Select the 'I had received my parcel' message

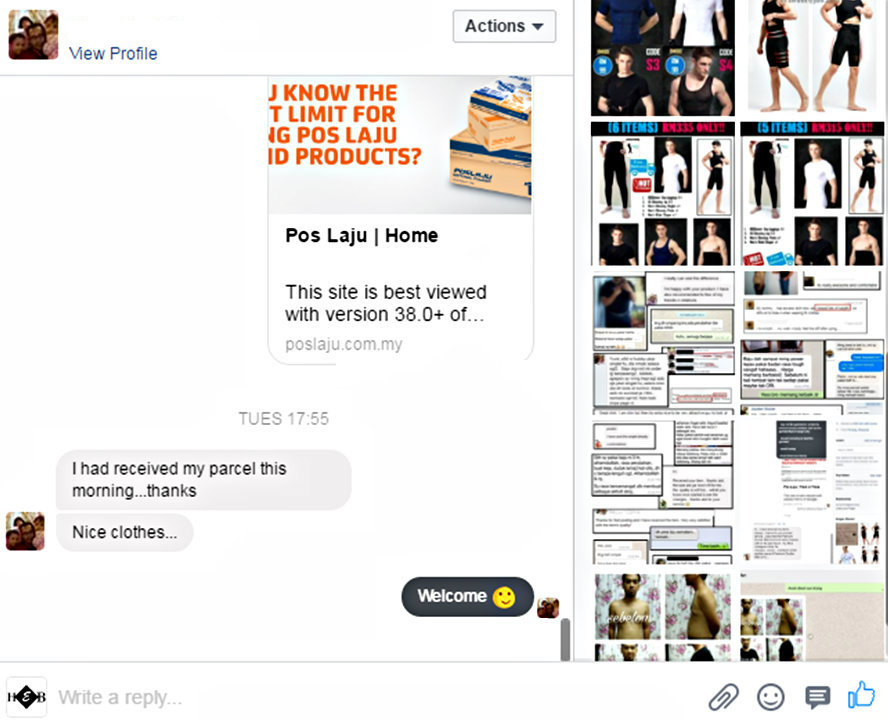click(x=203, y=480)
